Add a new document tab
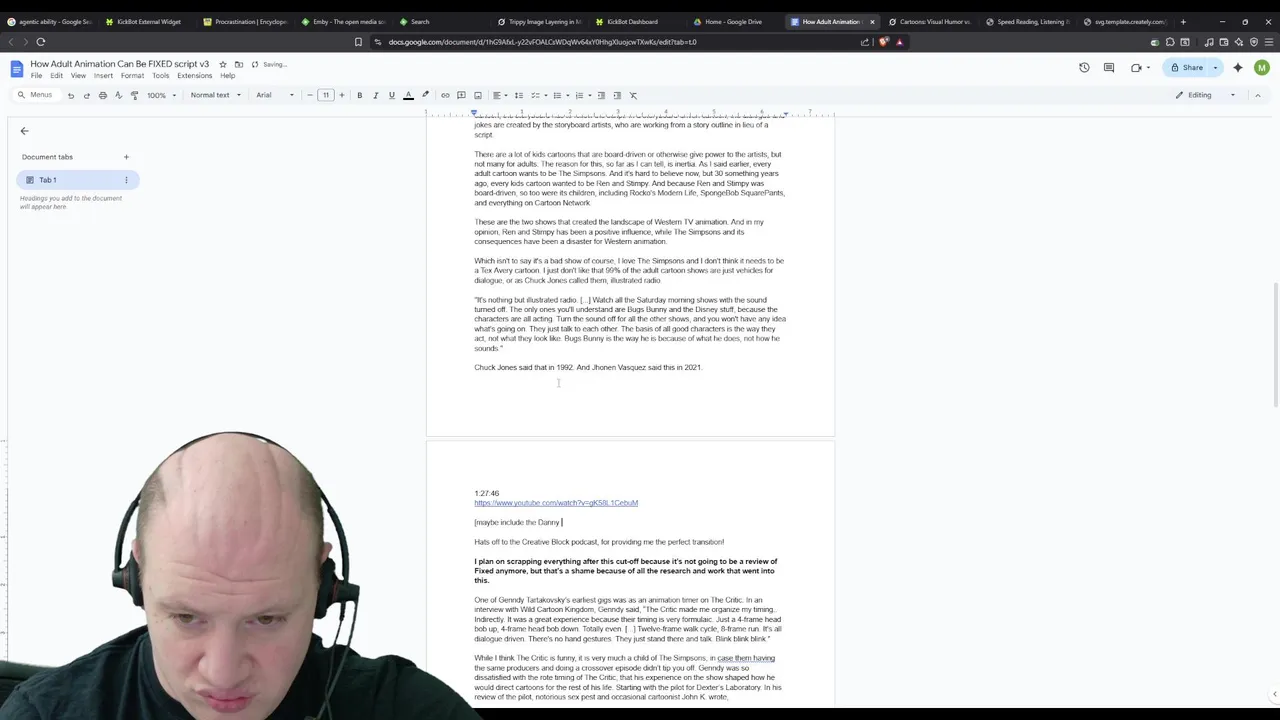This screenshot has width=1280, height=720. (x=126, y=157)
